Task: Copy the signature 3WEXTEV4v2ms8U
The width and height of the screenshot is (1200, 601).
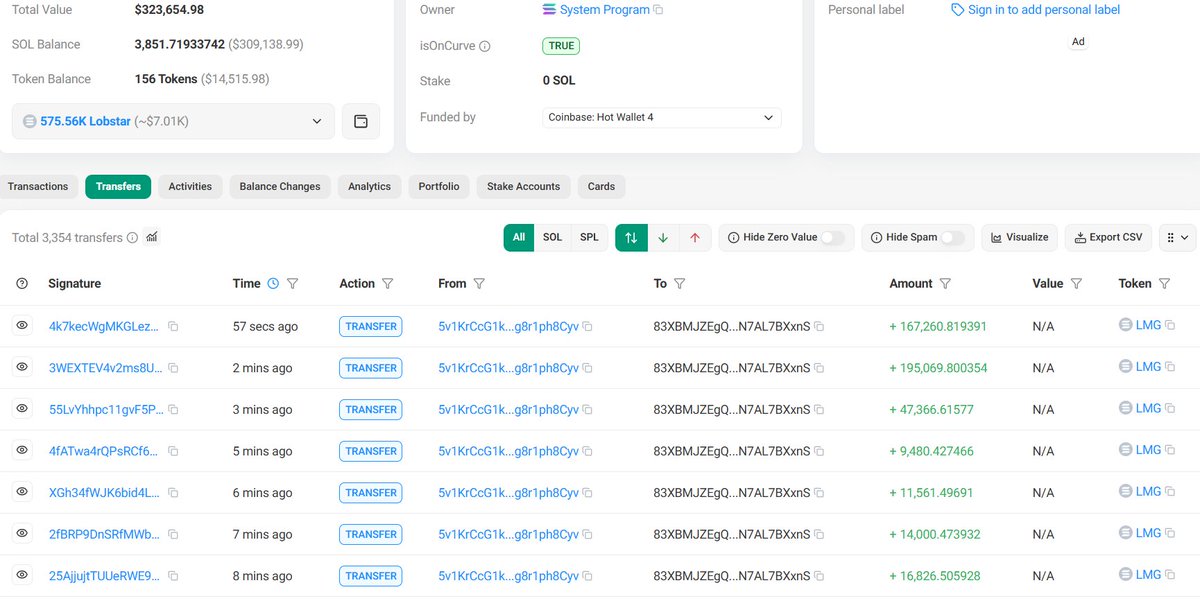Action: (x=173, y=368)
